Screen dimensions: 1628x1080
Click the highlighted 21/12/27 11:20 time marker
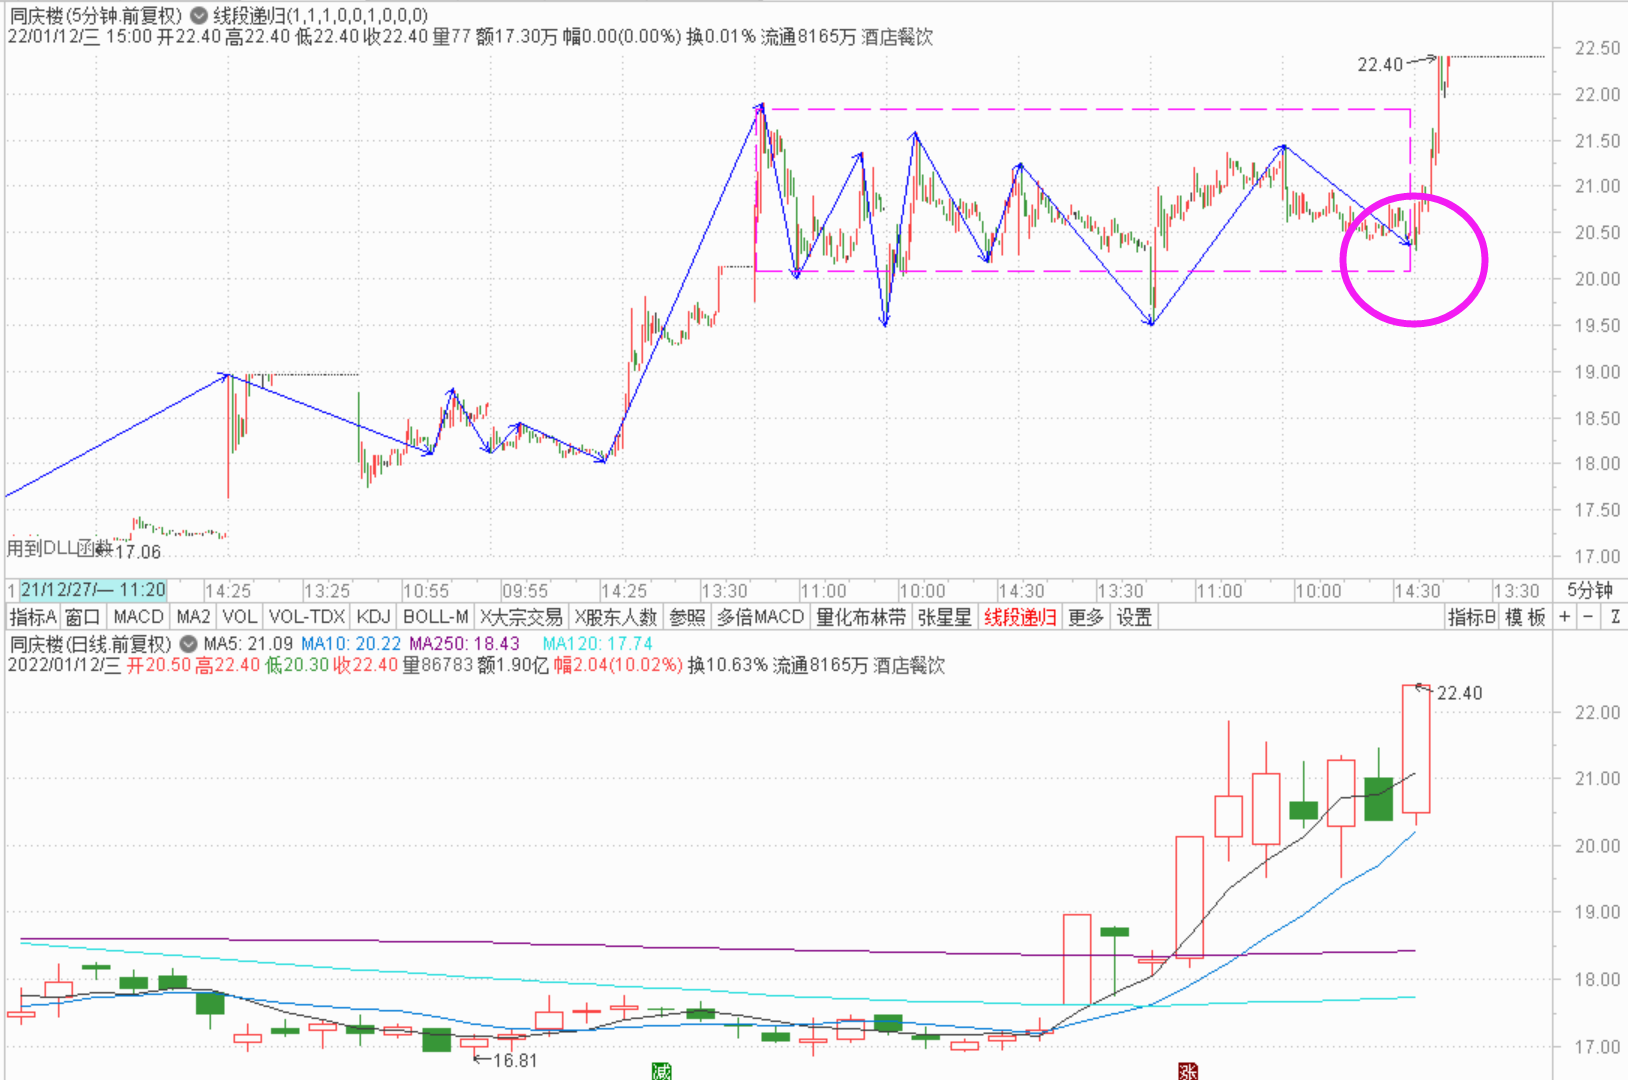pyautogui.click(x=92, y=590)
